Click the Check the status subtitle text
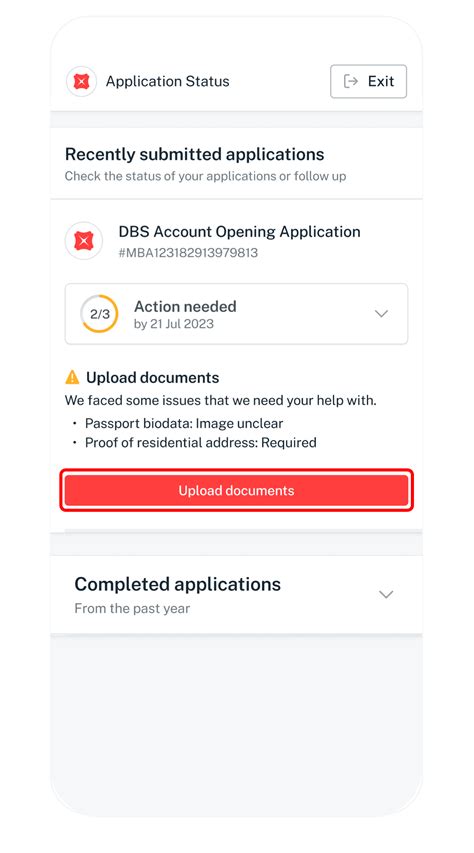Screen dimensions: 474x853 click(x=205, y=176)
